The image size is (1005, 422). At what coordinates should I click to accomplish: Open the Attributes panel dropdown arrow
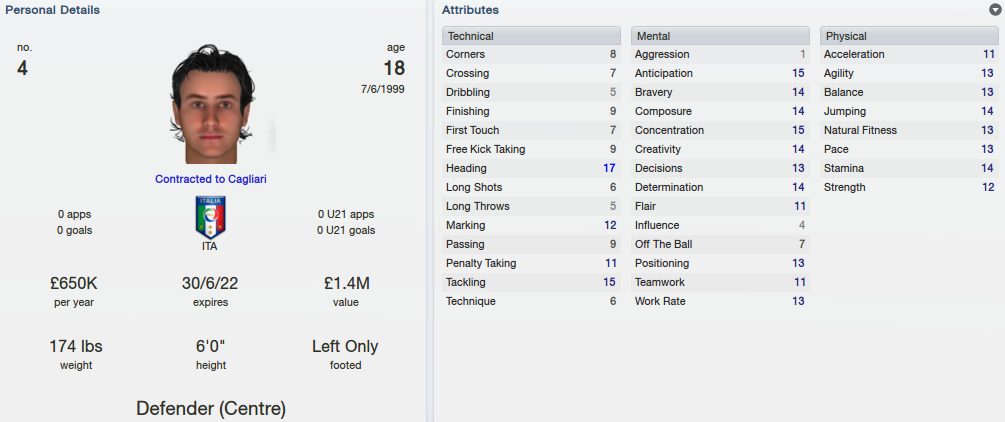(x=995, y=10)
